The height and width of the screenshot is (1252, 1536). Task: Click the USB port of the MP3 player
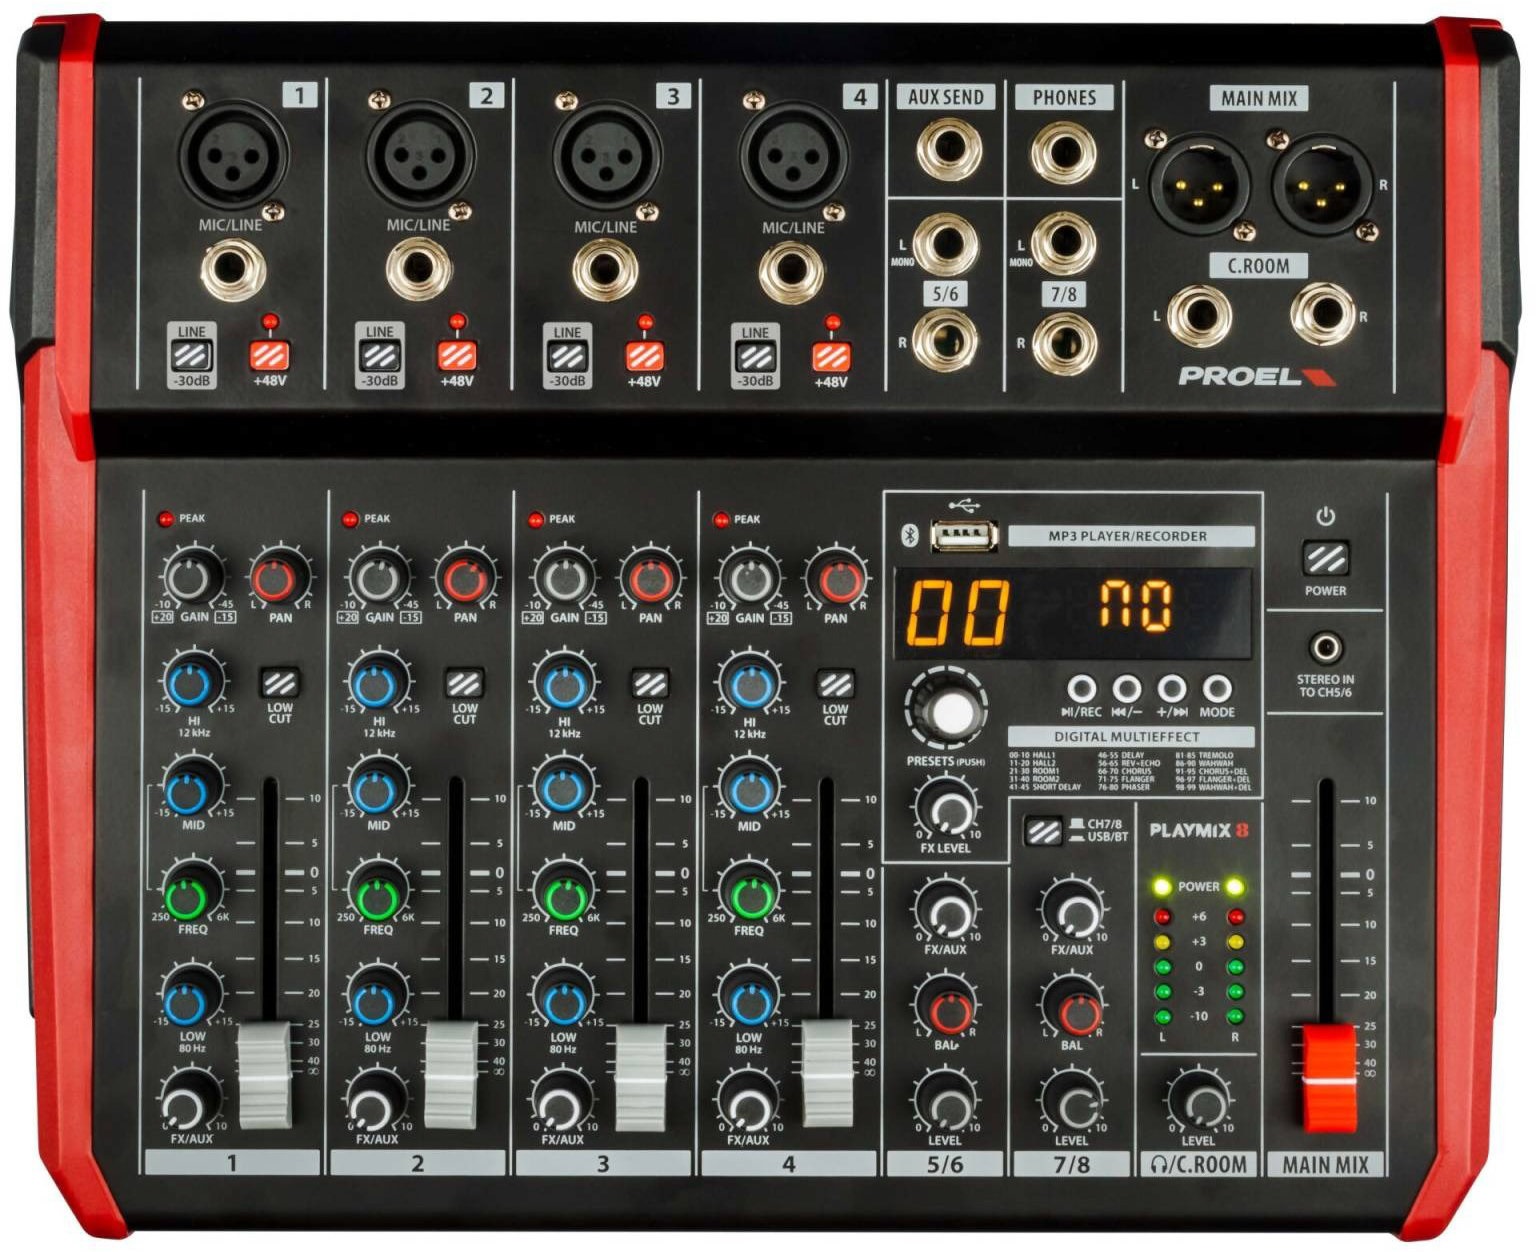tap(964, 537)
